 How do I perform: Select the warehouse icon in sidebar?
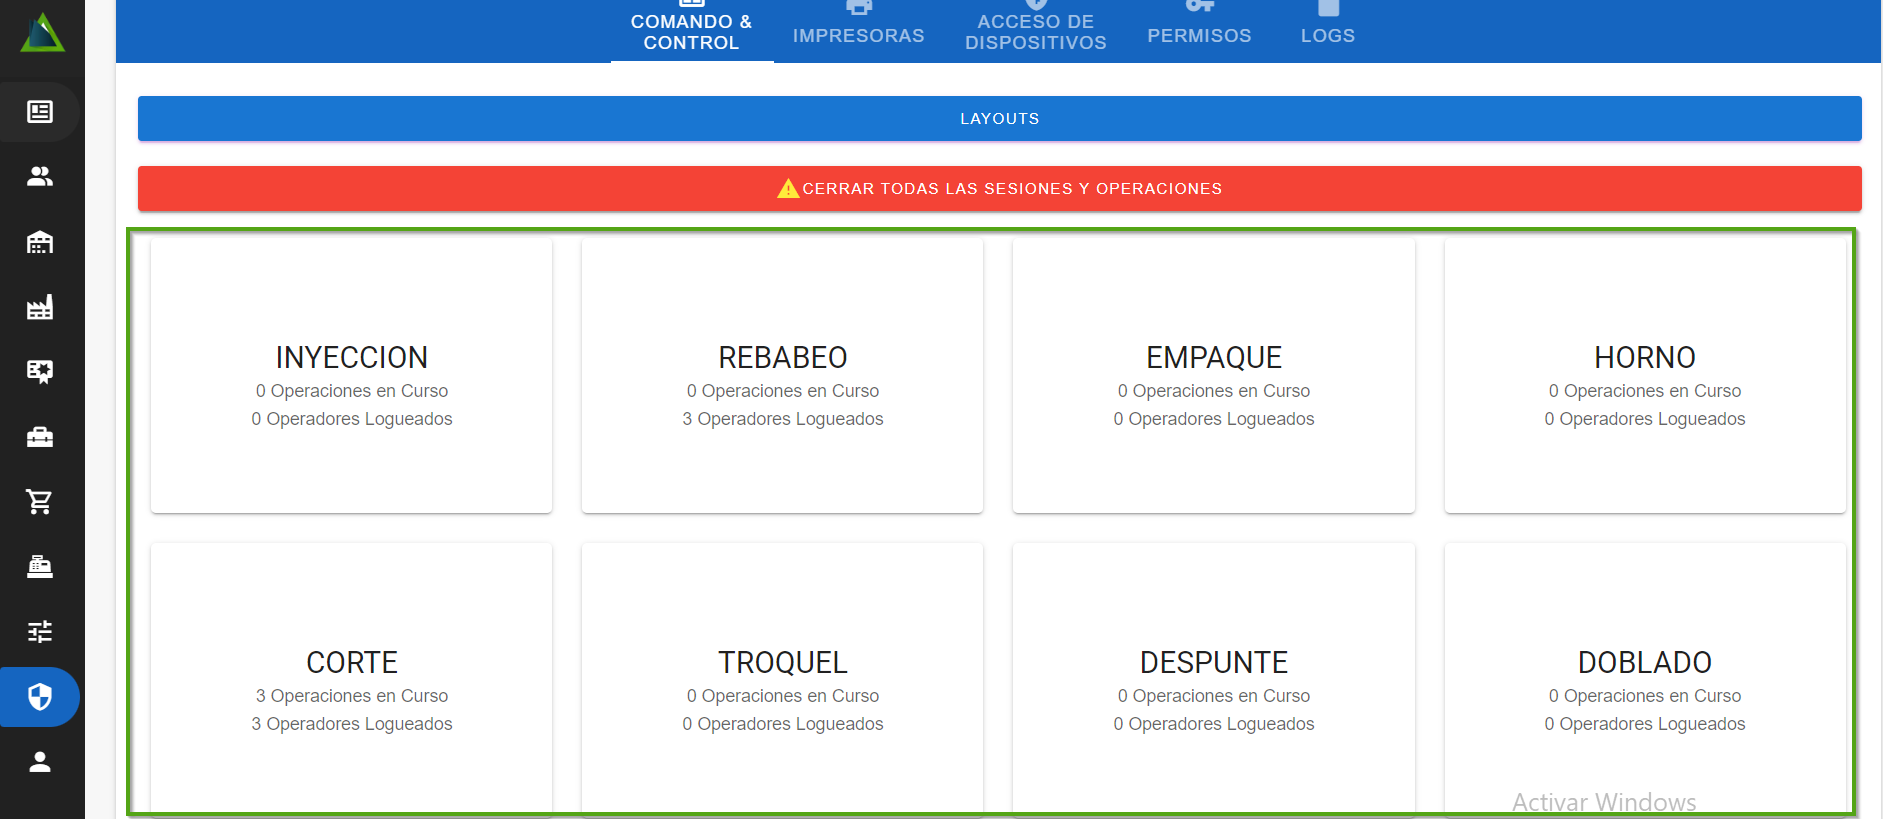coord(40,242)
